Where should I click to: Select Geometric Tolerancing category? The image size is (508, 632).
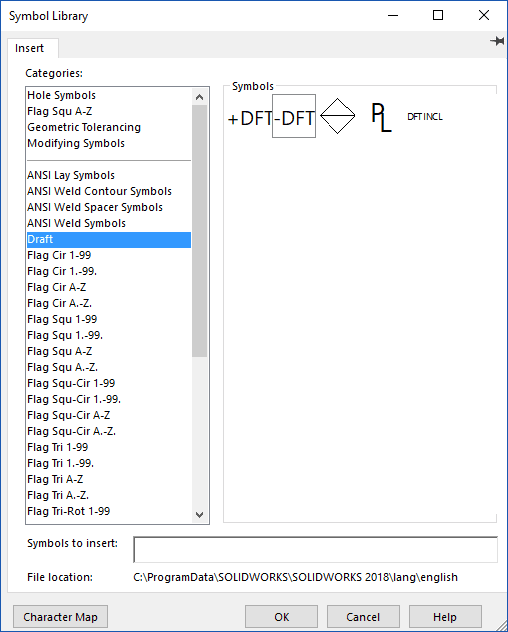tap(84, 127)
